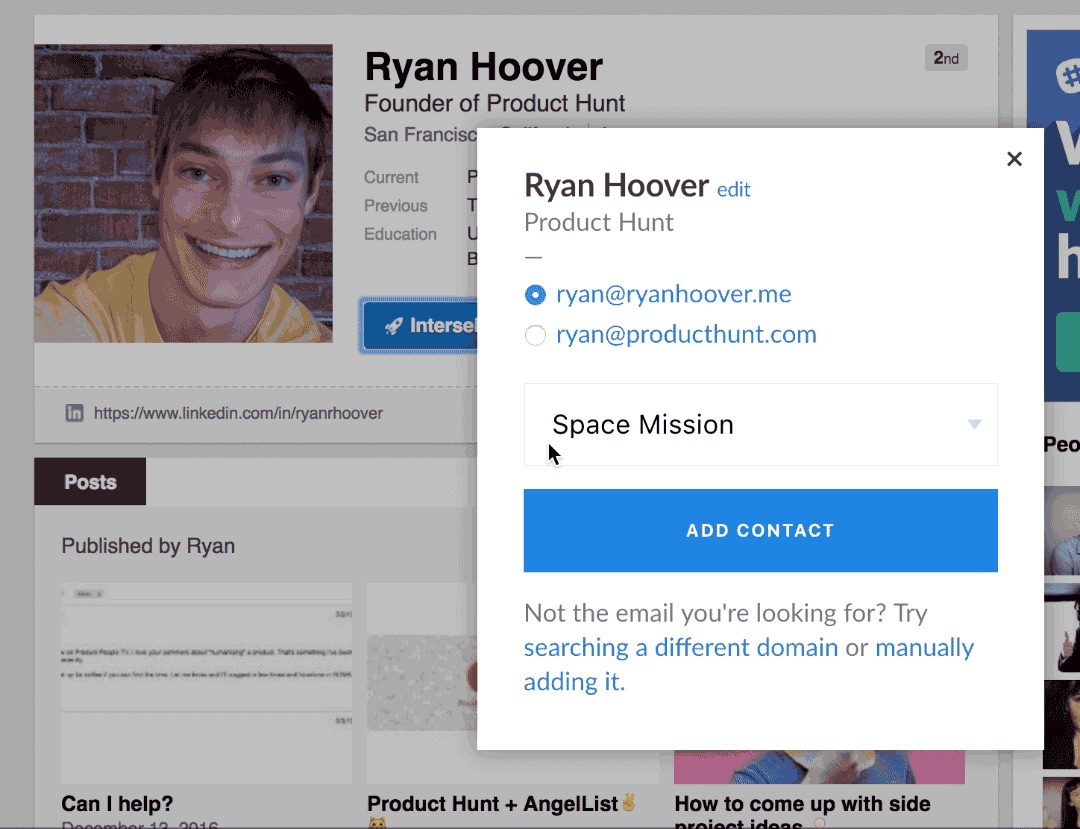
Task: Click the Published by Ryan heading
Action: [148, 546]
